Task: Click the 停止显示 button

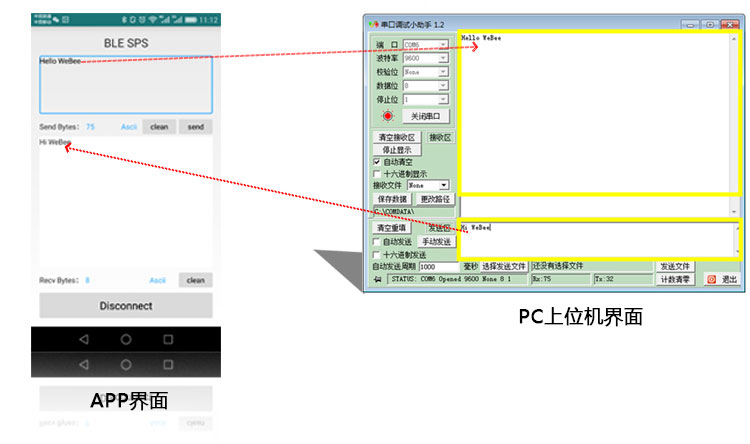Action: click(x=397, y=150)
